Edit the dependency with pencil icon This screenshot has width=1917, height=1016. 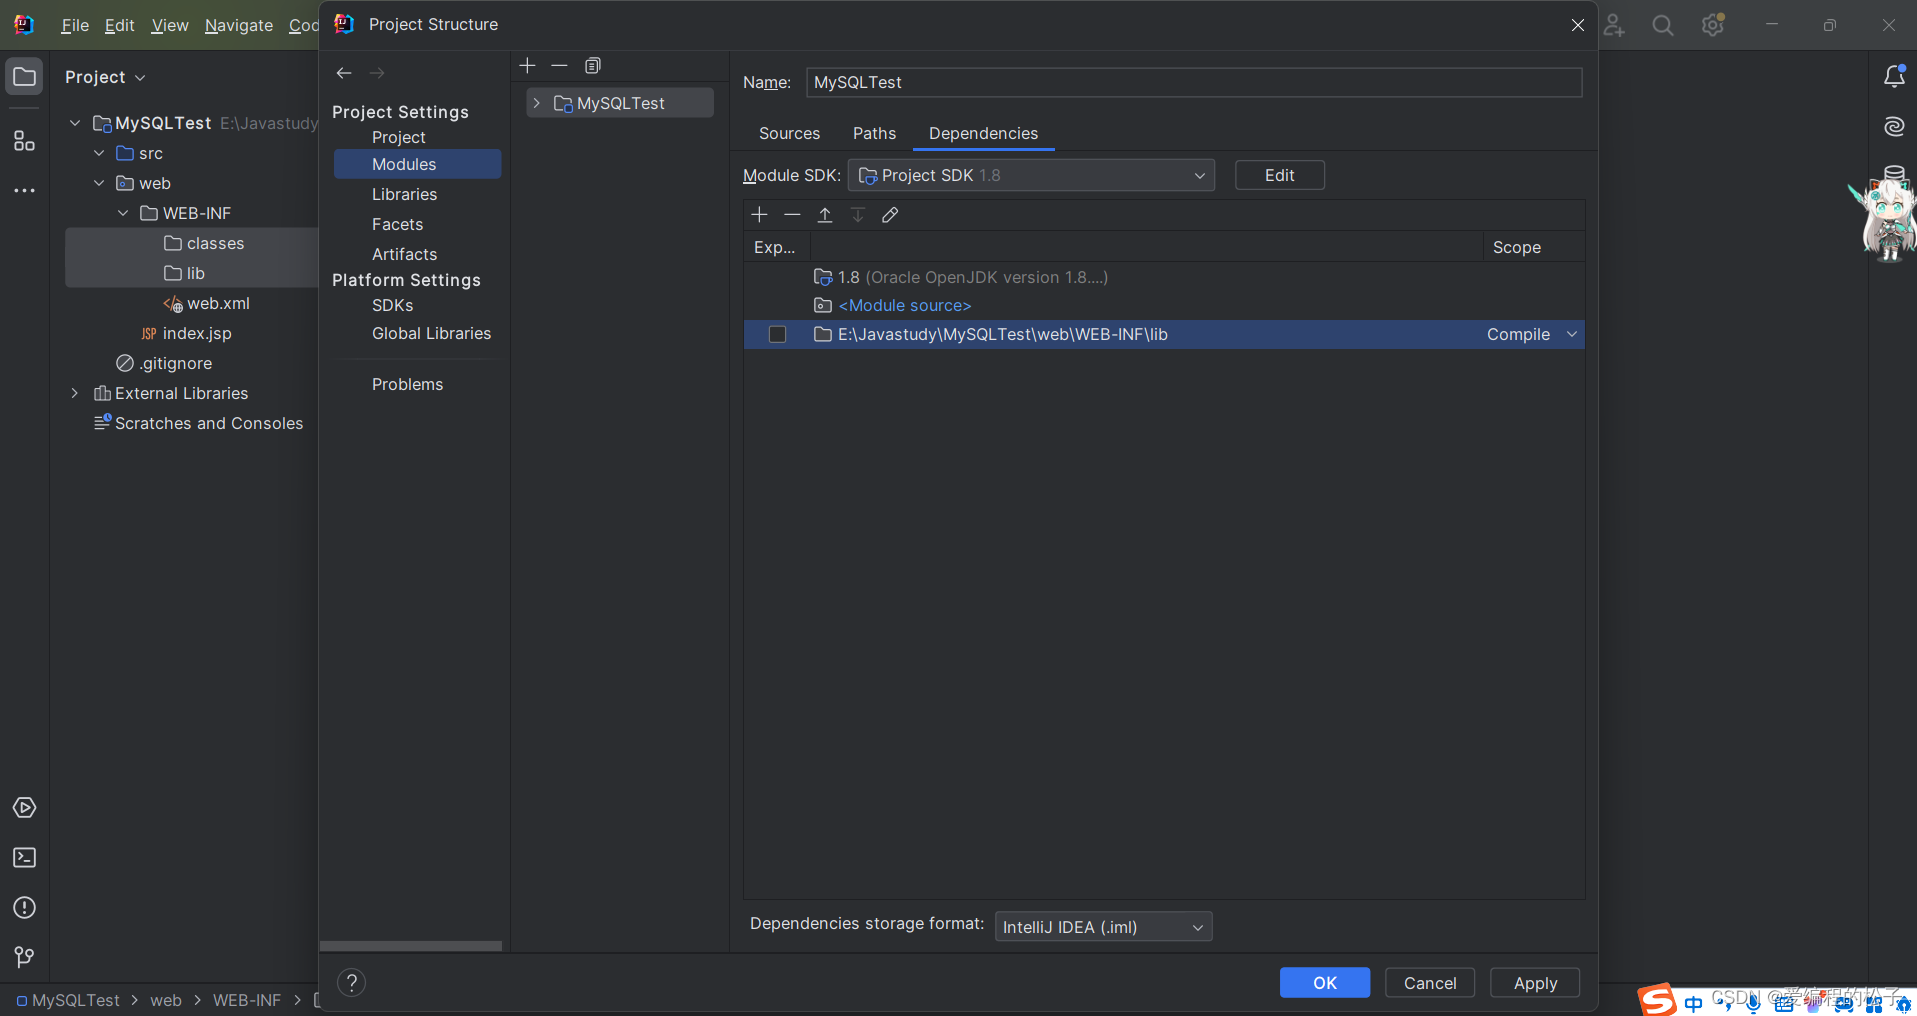coord(890,215)
